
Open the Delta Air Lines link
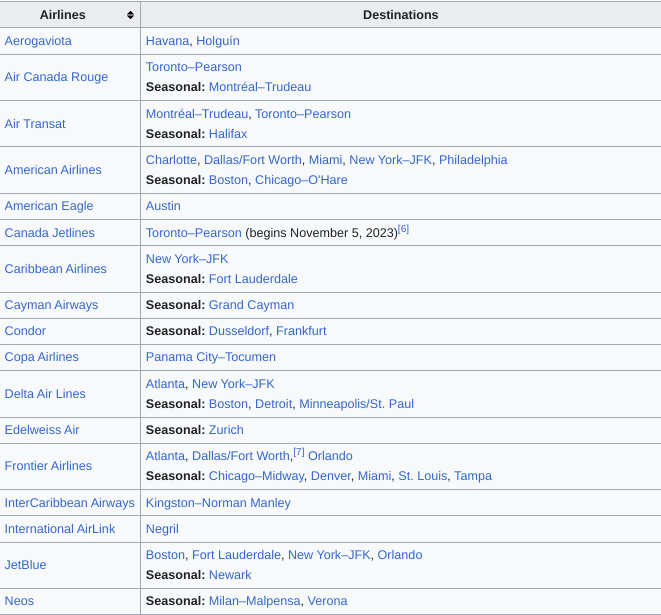45,394
